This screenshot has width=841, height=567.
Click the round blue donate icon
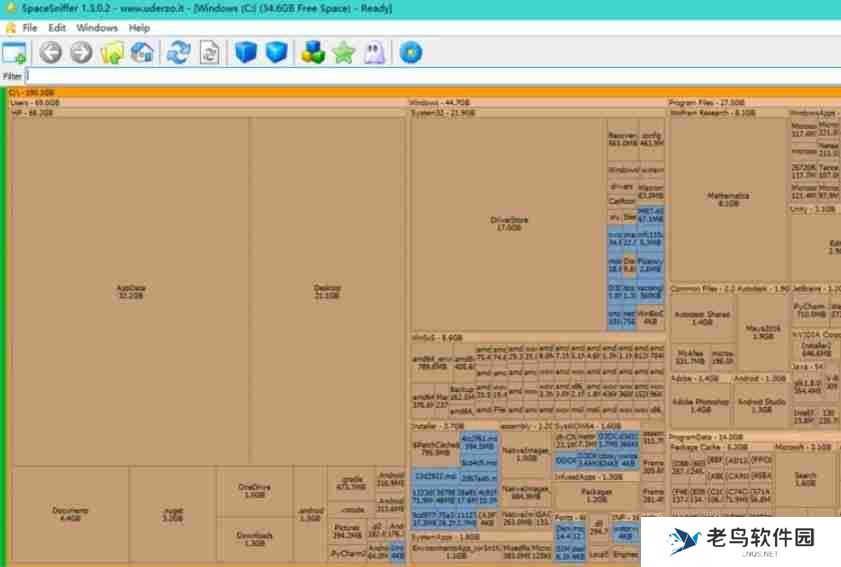coord(410,53)
